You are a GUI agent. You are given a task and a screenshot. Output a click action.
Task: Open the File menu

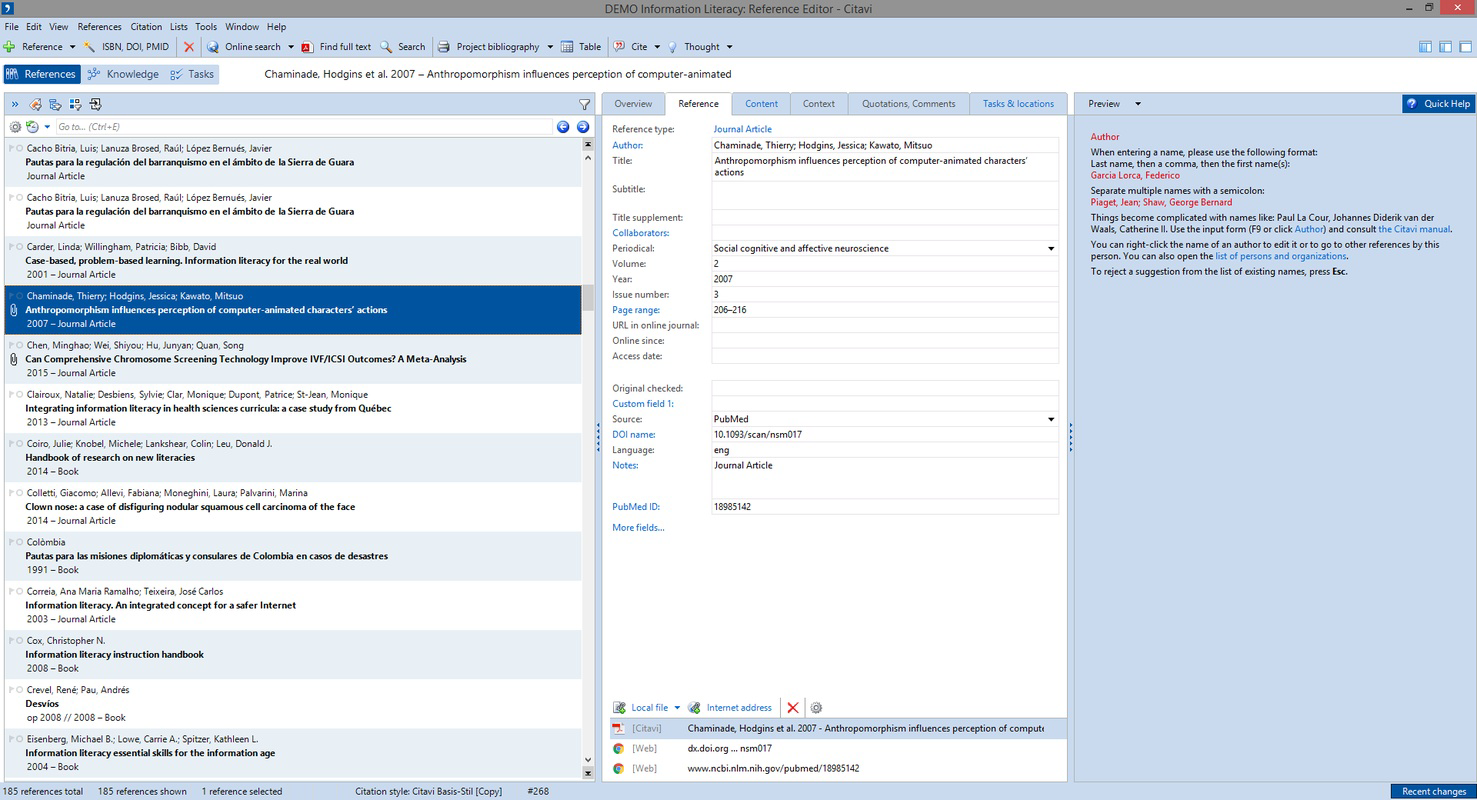click(x=12, y=27)
